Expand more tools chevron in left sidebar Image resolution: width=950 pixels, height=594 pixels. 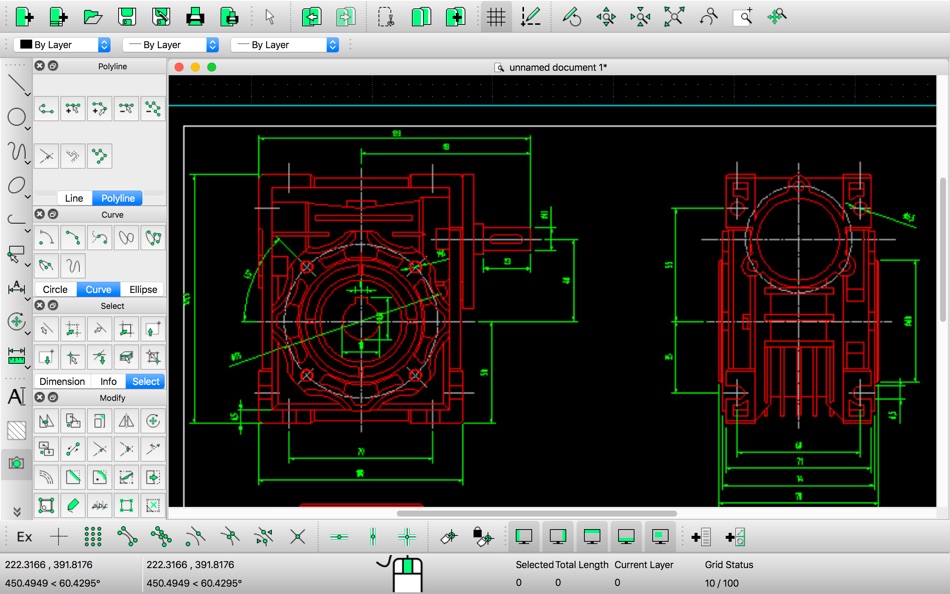(x=16, y=511)
